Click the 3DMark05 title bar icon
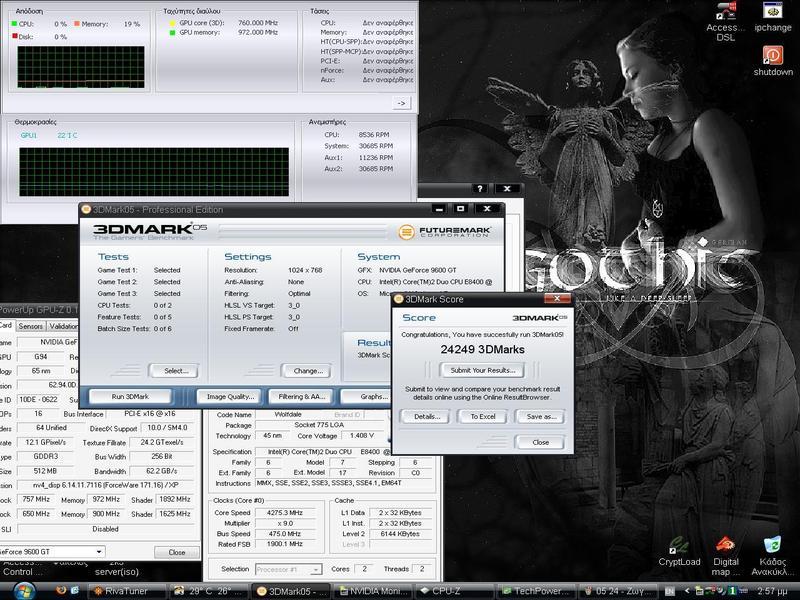This screenshot has height=600, width=800. 86,209
